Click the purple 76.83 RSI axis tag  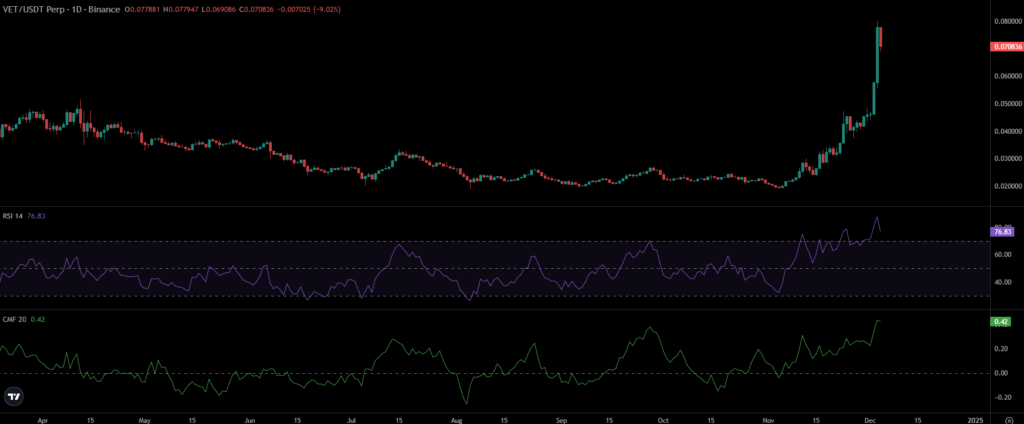click(1001, 231)
